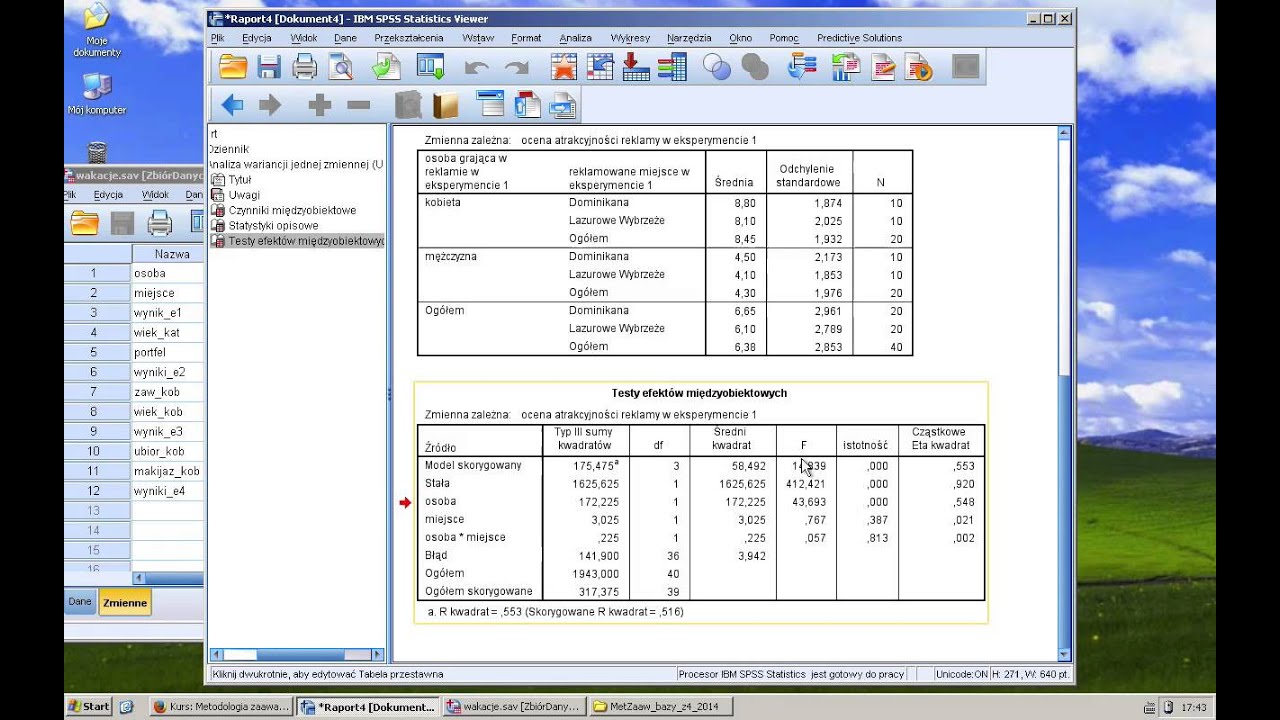Switch to wakacje.sav taskbar button
Viewport: 1280px width, 720px height.
click(x=514, y=706)
